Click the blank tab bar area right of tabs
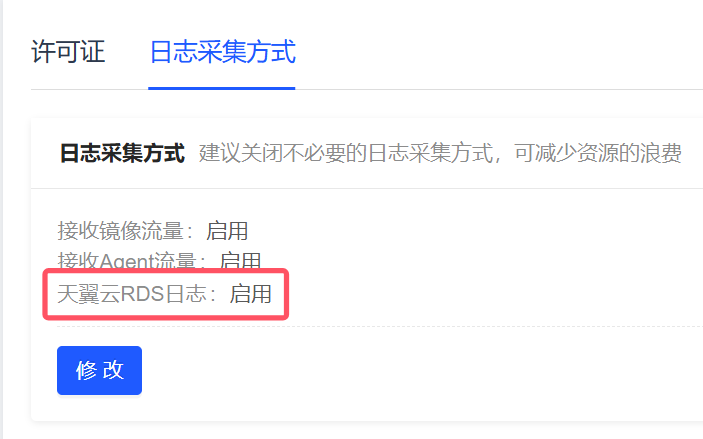The width and height of the screenshot is (703, 439). click(498, 52)
